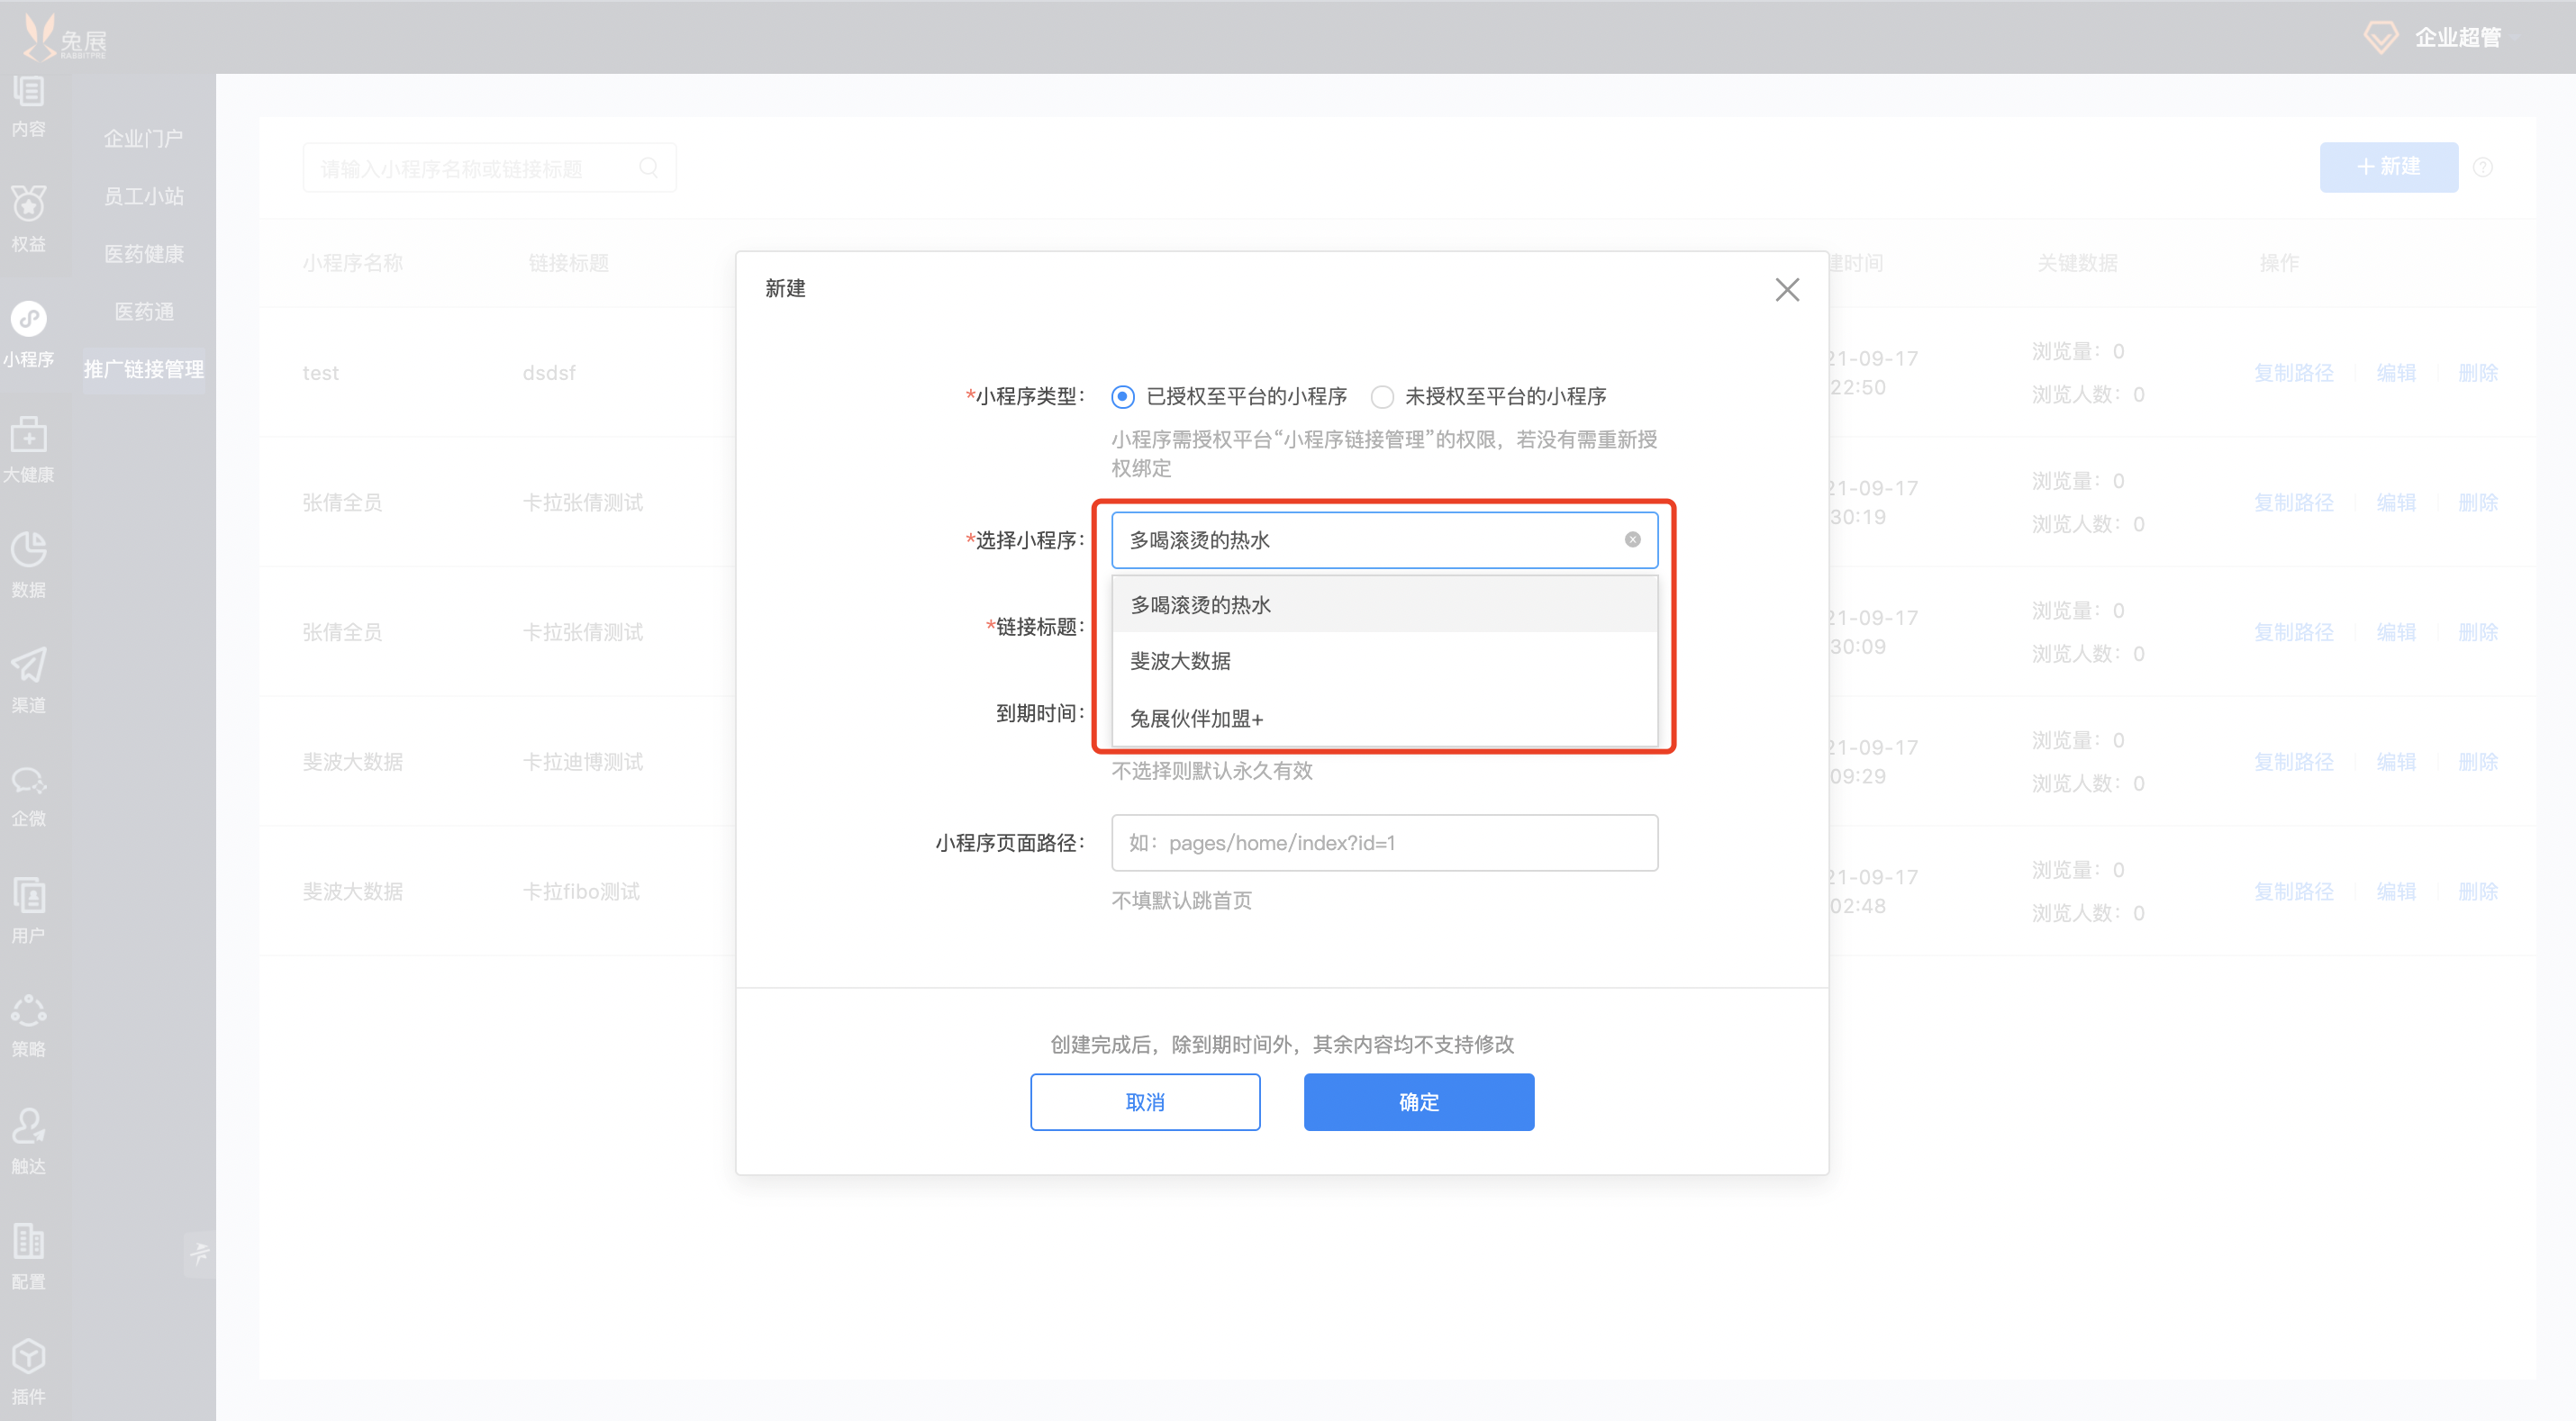Open the 选择小程序 dropdown field

pos(1384,540)
